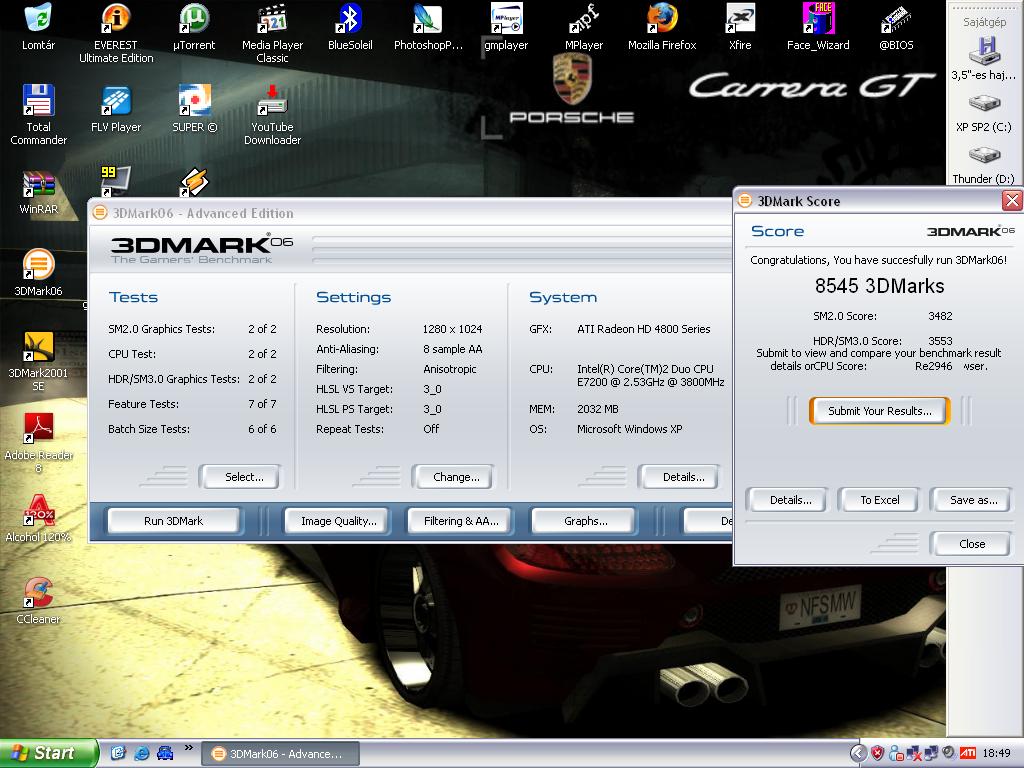
Task: Click Close button in Score window
Action: click(x=970, y=543)
